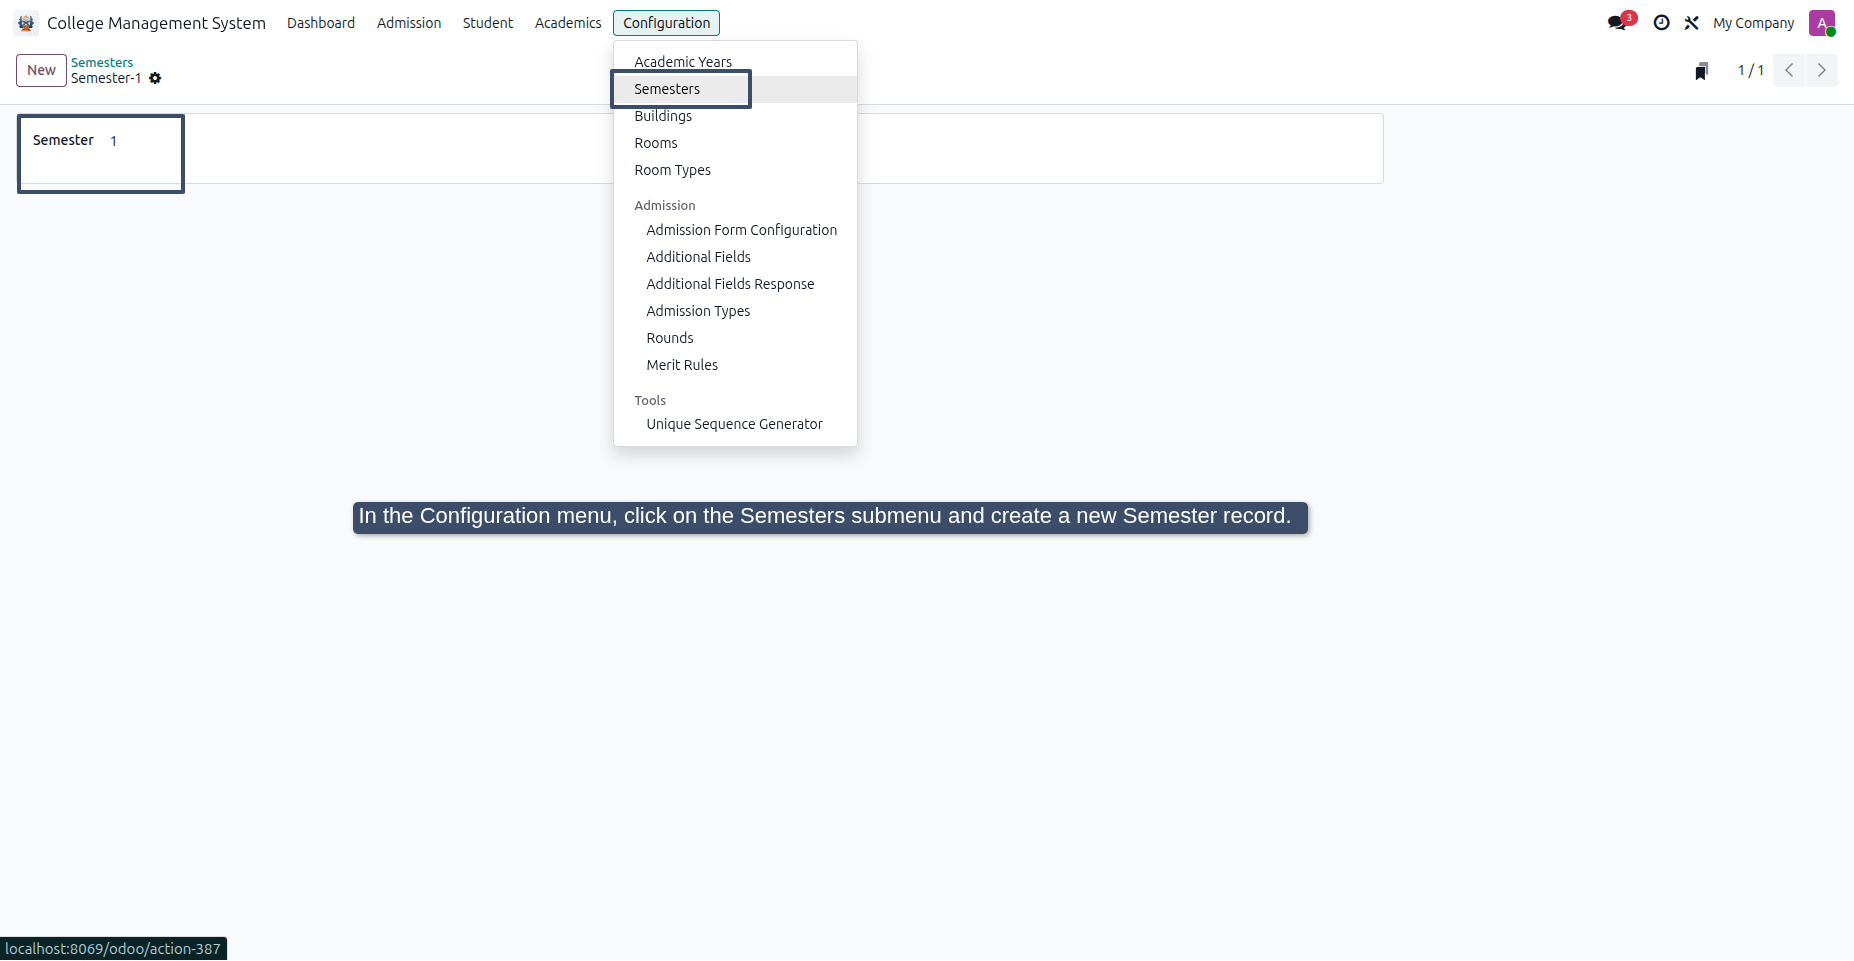The image size is (1854, 961).
Task: Open the user avatar menu
Action: tap(1822, 23)
